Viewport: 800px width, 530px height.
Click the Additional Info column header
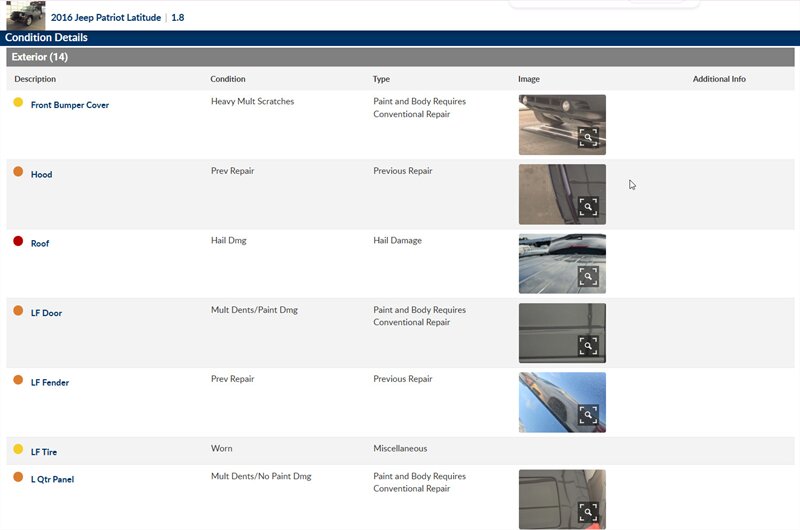click(719, 79)
